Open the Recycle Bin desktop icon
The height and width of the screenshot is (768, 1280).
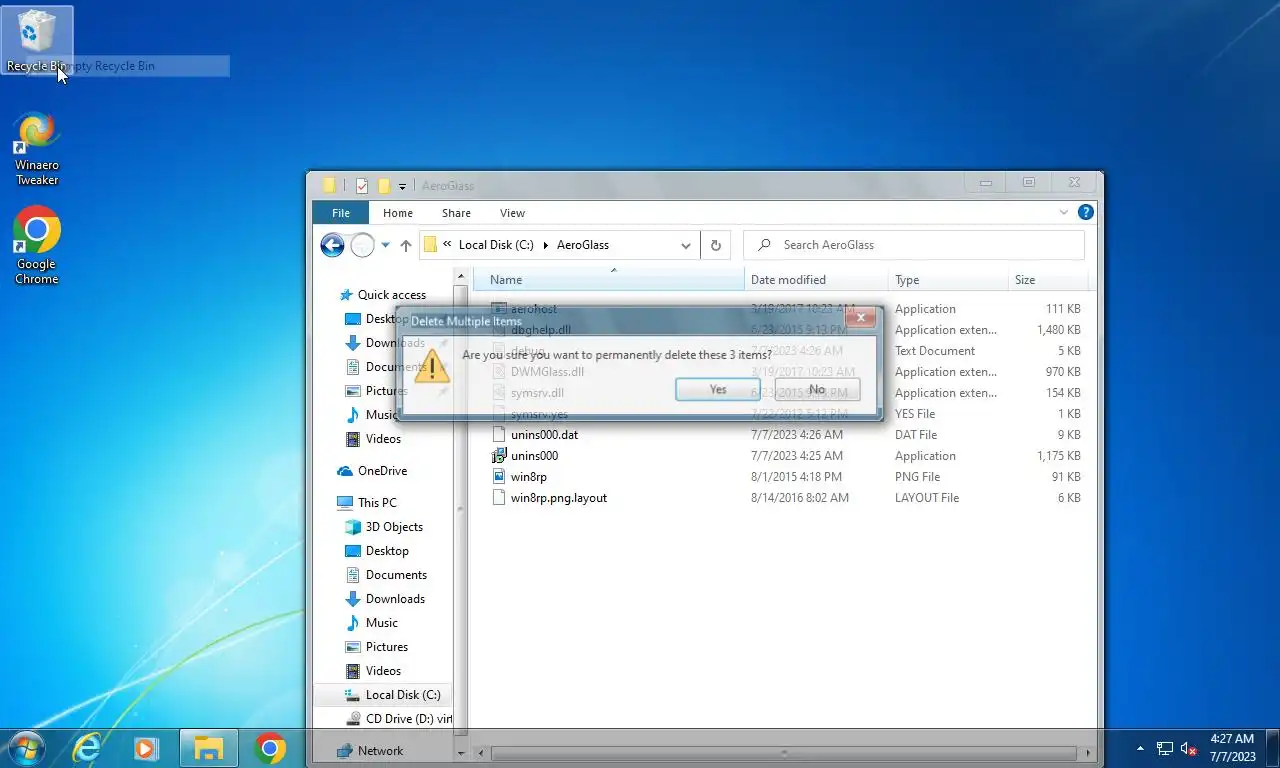click(37, 41)
